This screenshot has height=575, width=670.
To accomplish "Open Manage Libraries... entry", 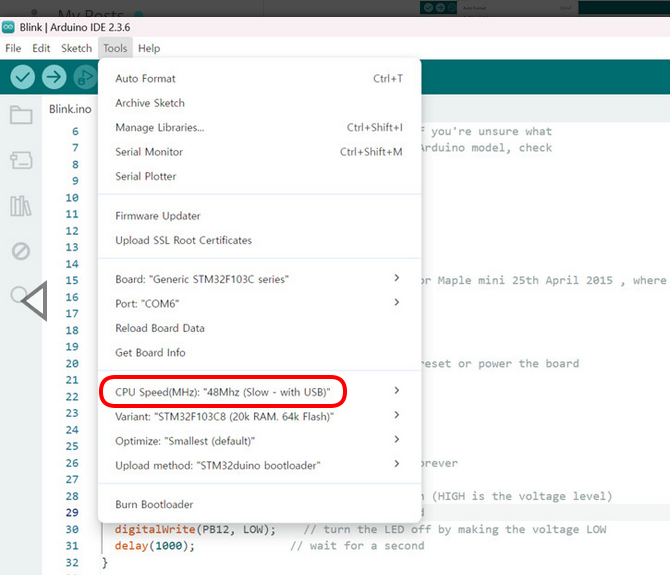I will (x=259, y=127).
